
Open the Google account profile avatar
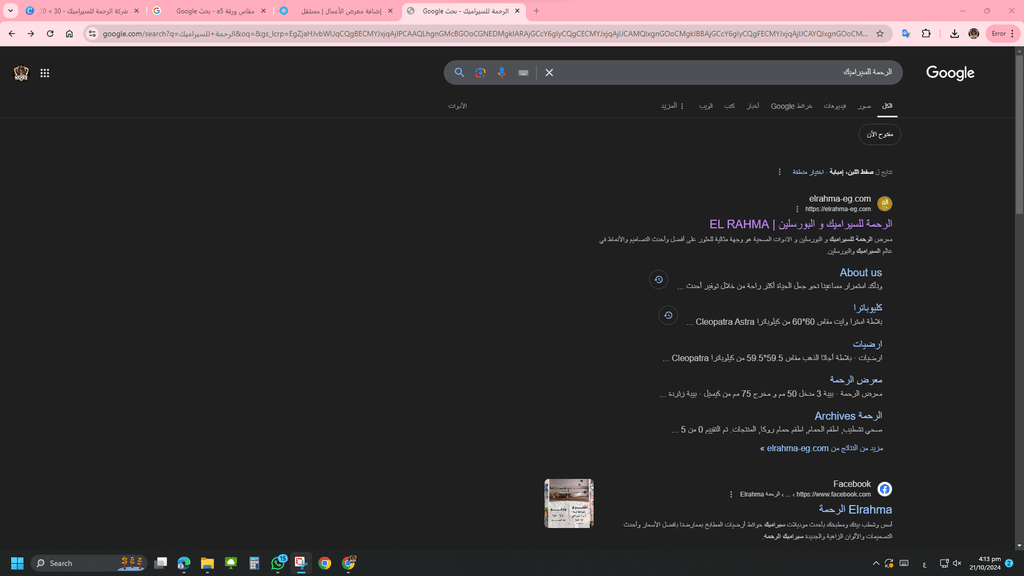21,73
